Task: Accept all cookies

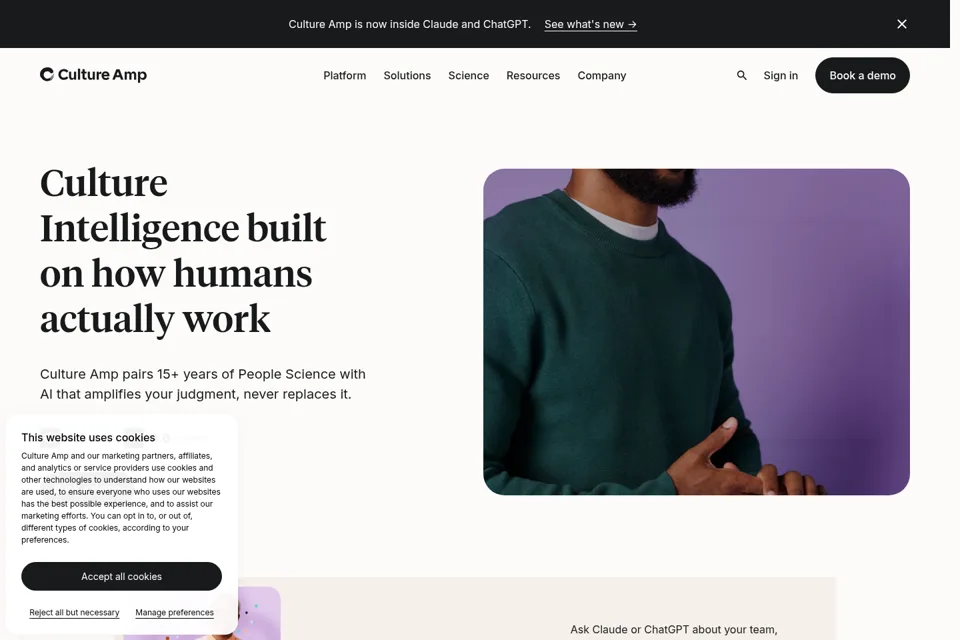Action: 121,576
